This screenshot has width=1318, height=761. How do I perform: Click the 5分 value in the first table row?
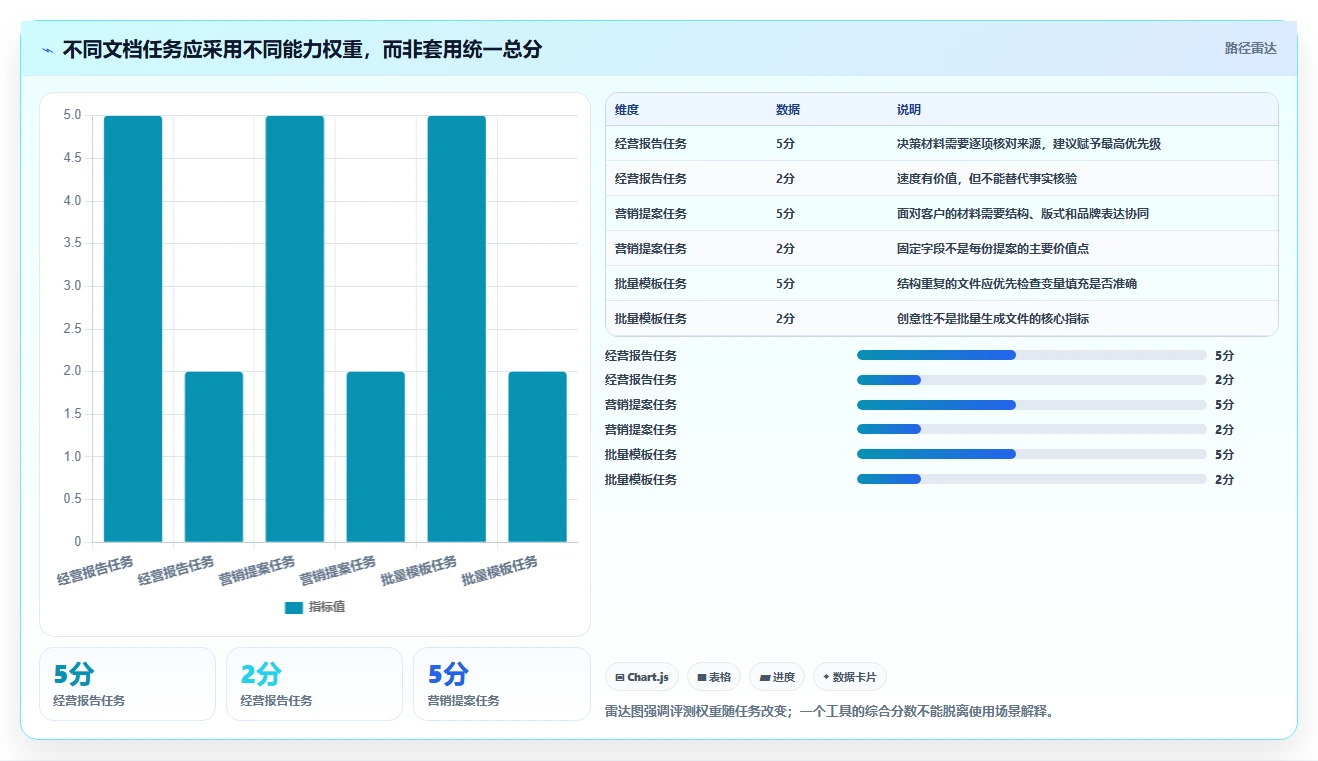785,144
